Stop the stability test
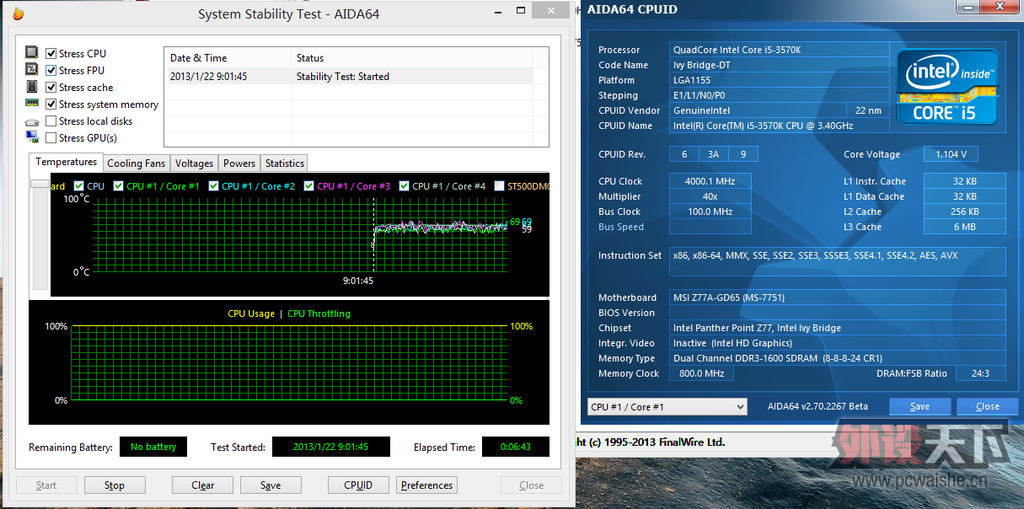This screenshot has width=1024, height=509. pos(114,485)
